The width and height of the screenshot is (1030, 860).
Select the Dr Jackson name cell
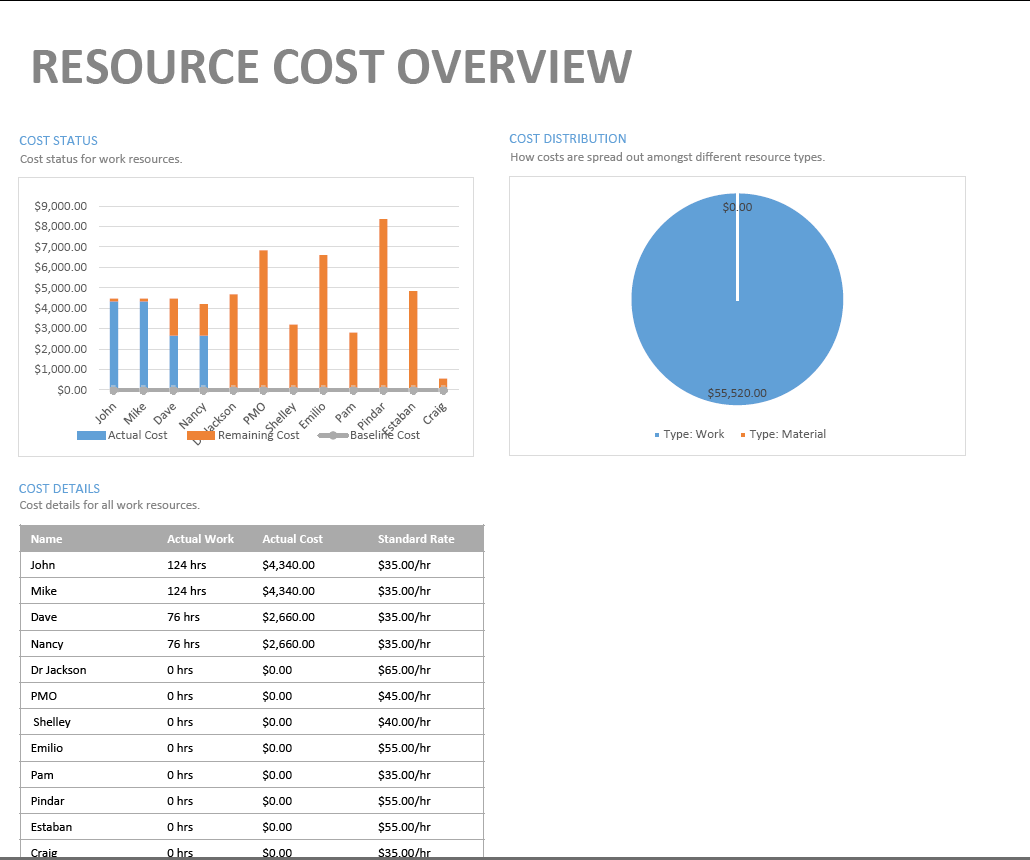pos(59,670)
